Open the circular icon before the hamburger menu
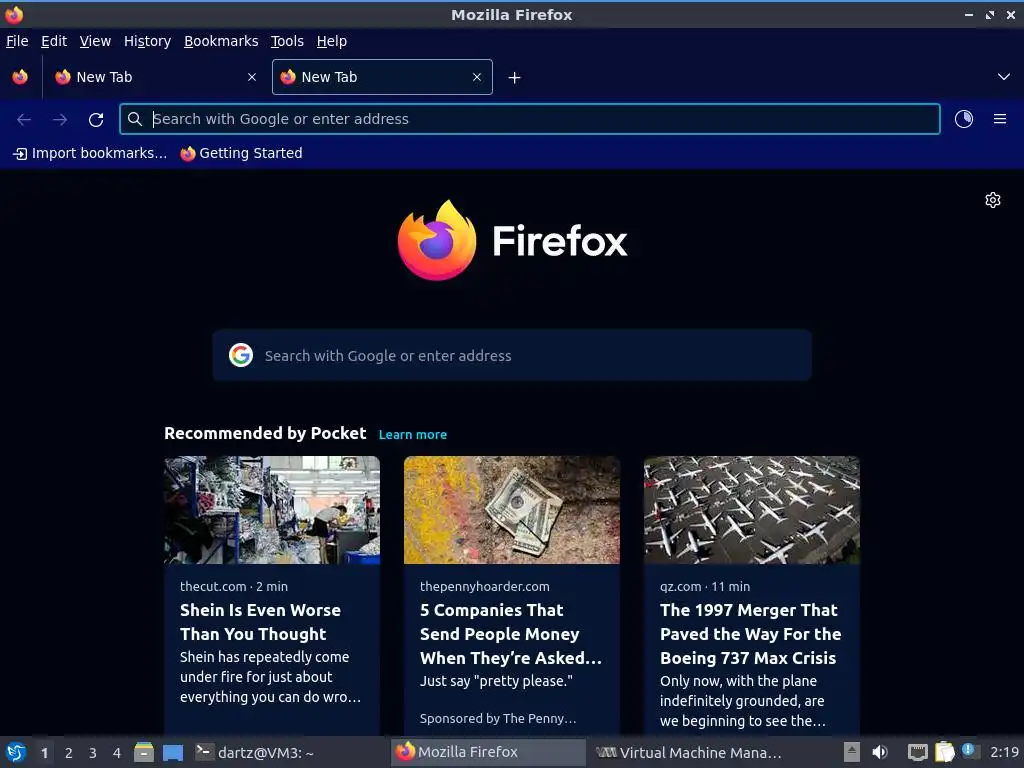Viewport: 1024px width, 768px height. [964, 119]
